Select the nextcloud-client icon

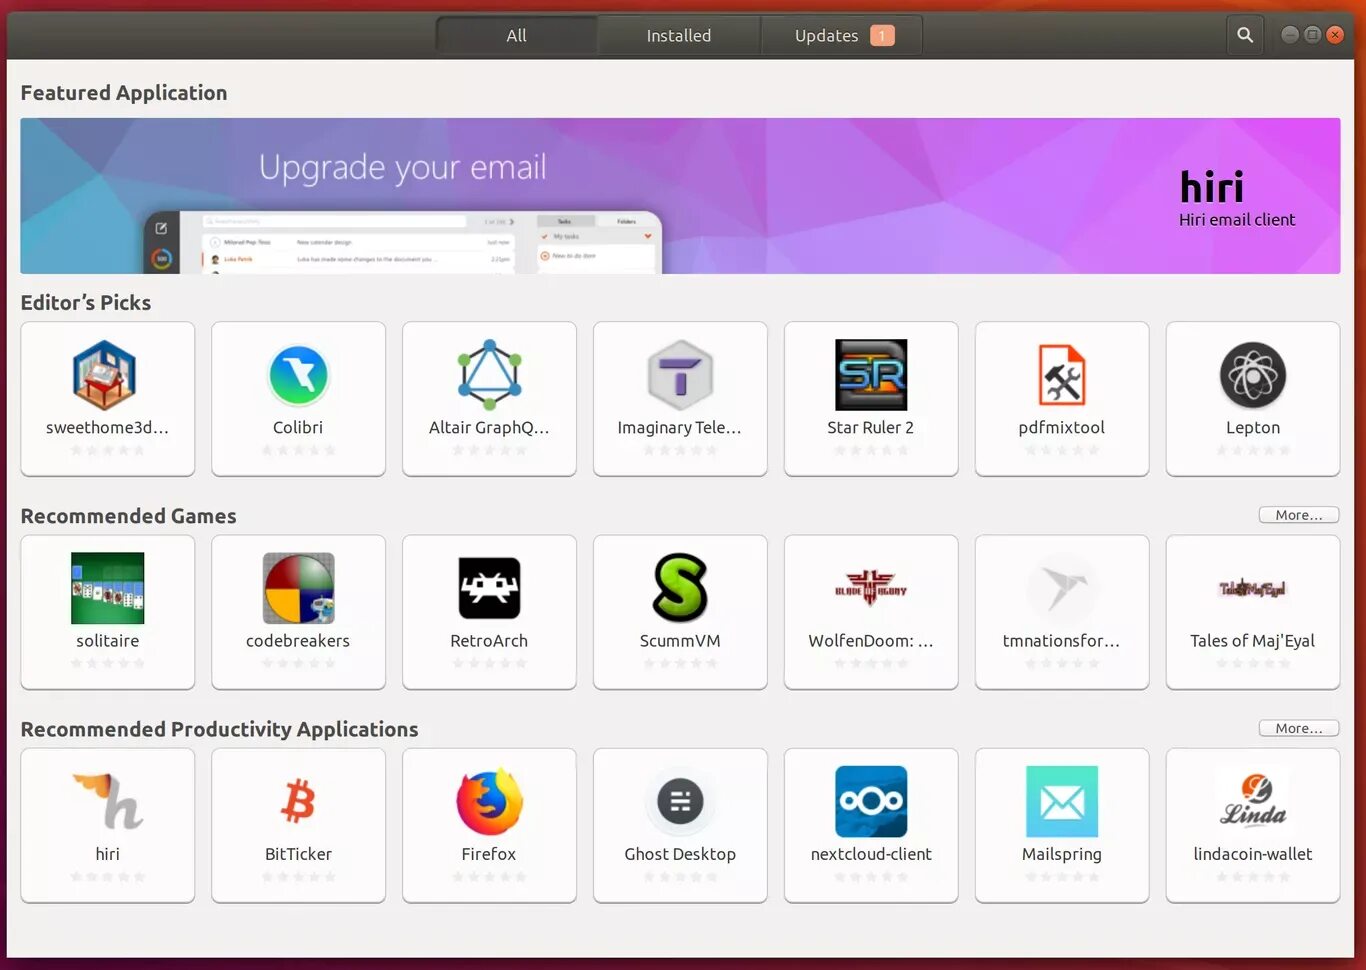pos(871,801)
